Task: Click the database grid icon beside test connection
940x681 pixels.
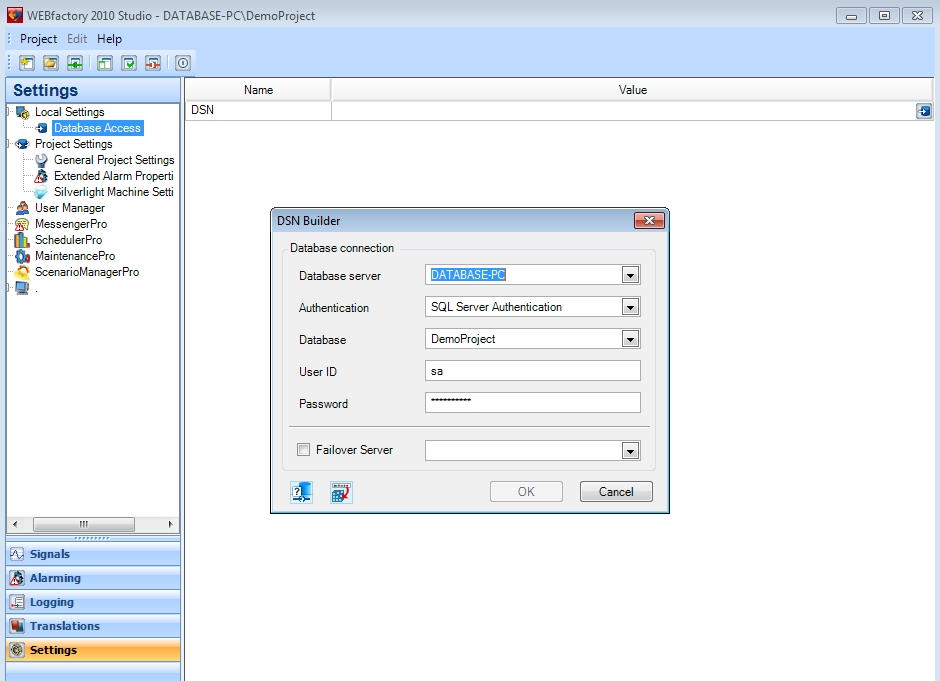Action: (342, 492)
